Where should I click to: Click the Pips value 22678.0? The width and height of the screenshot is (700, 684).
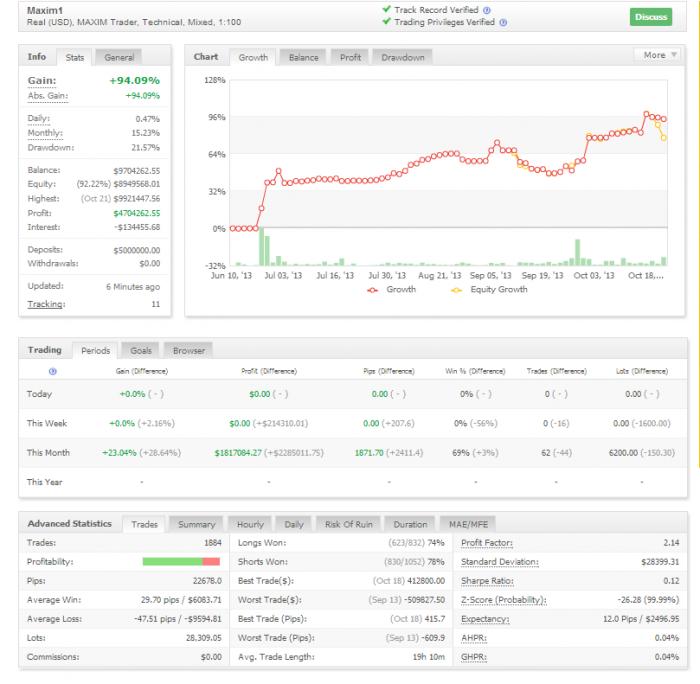(207, 581)
